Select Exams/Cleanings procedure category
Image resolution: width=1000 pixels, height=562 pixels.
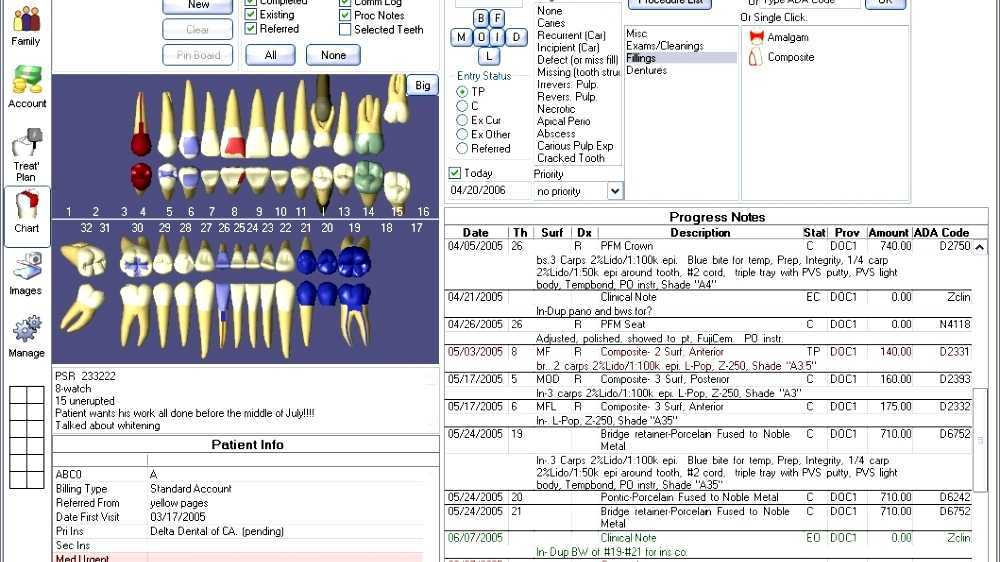click(665, 46)
